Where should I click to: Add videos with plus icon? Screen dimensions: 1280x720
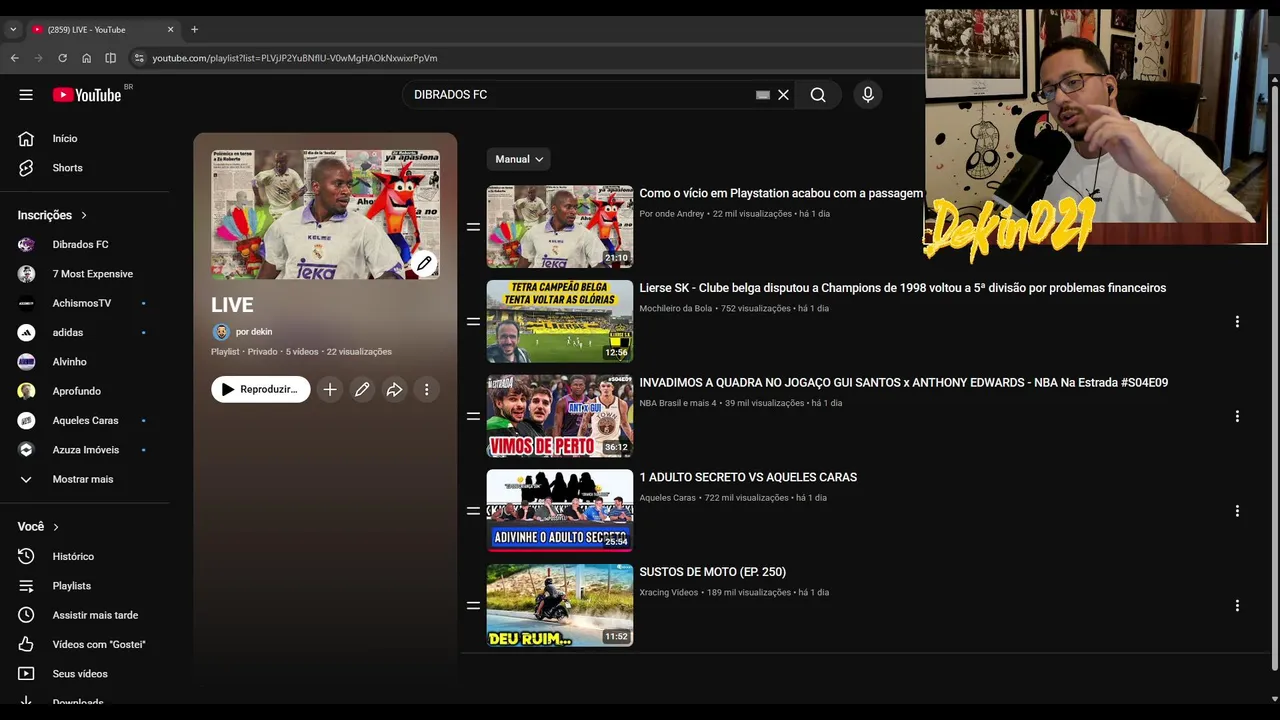[x=330, y=390]
